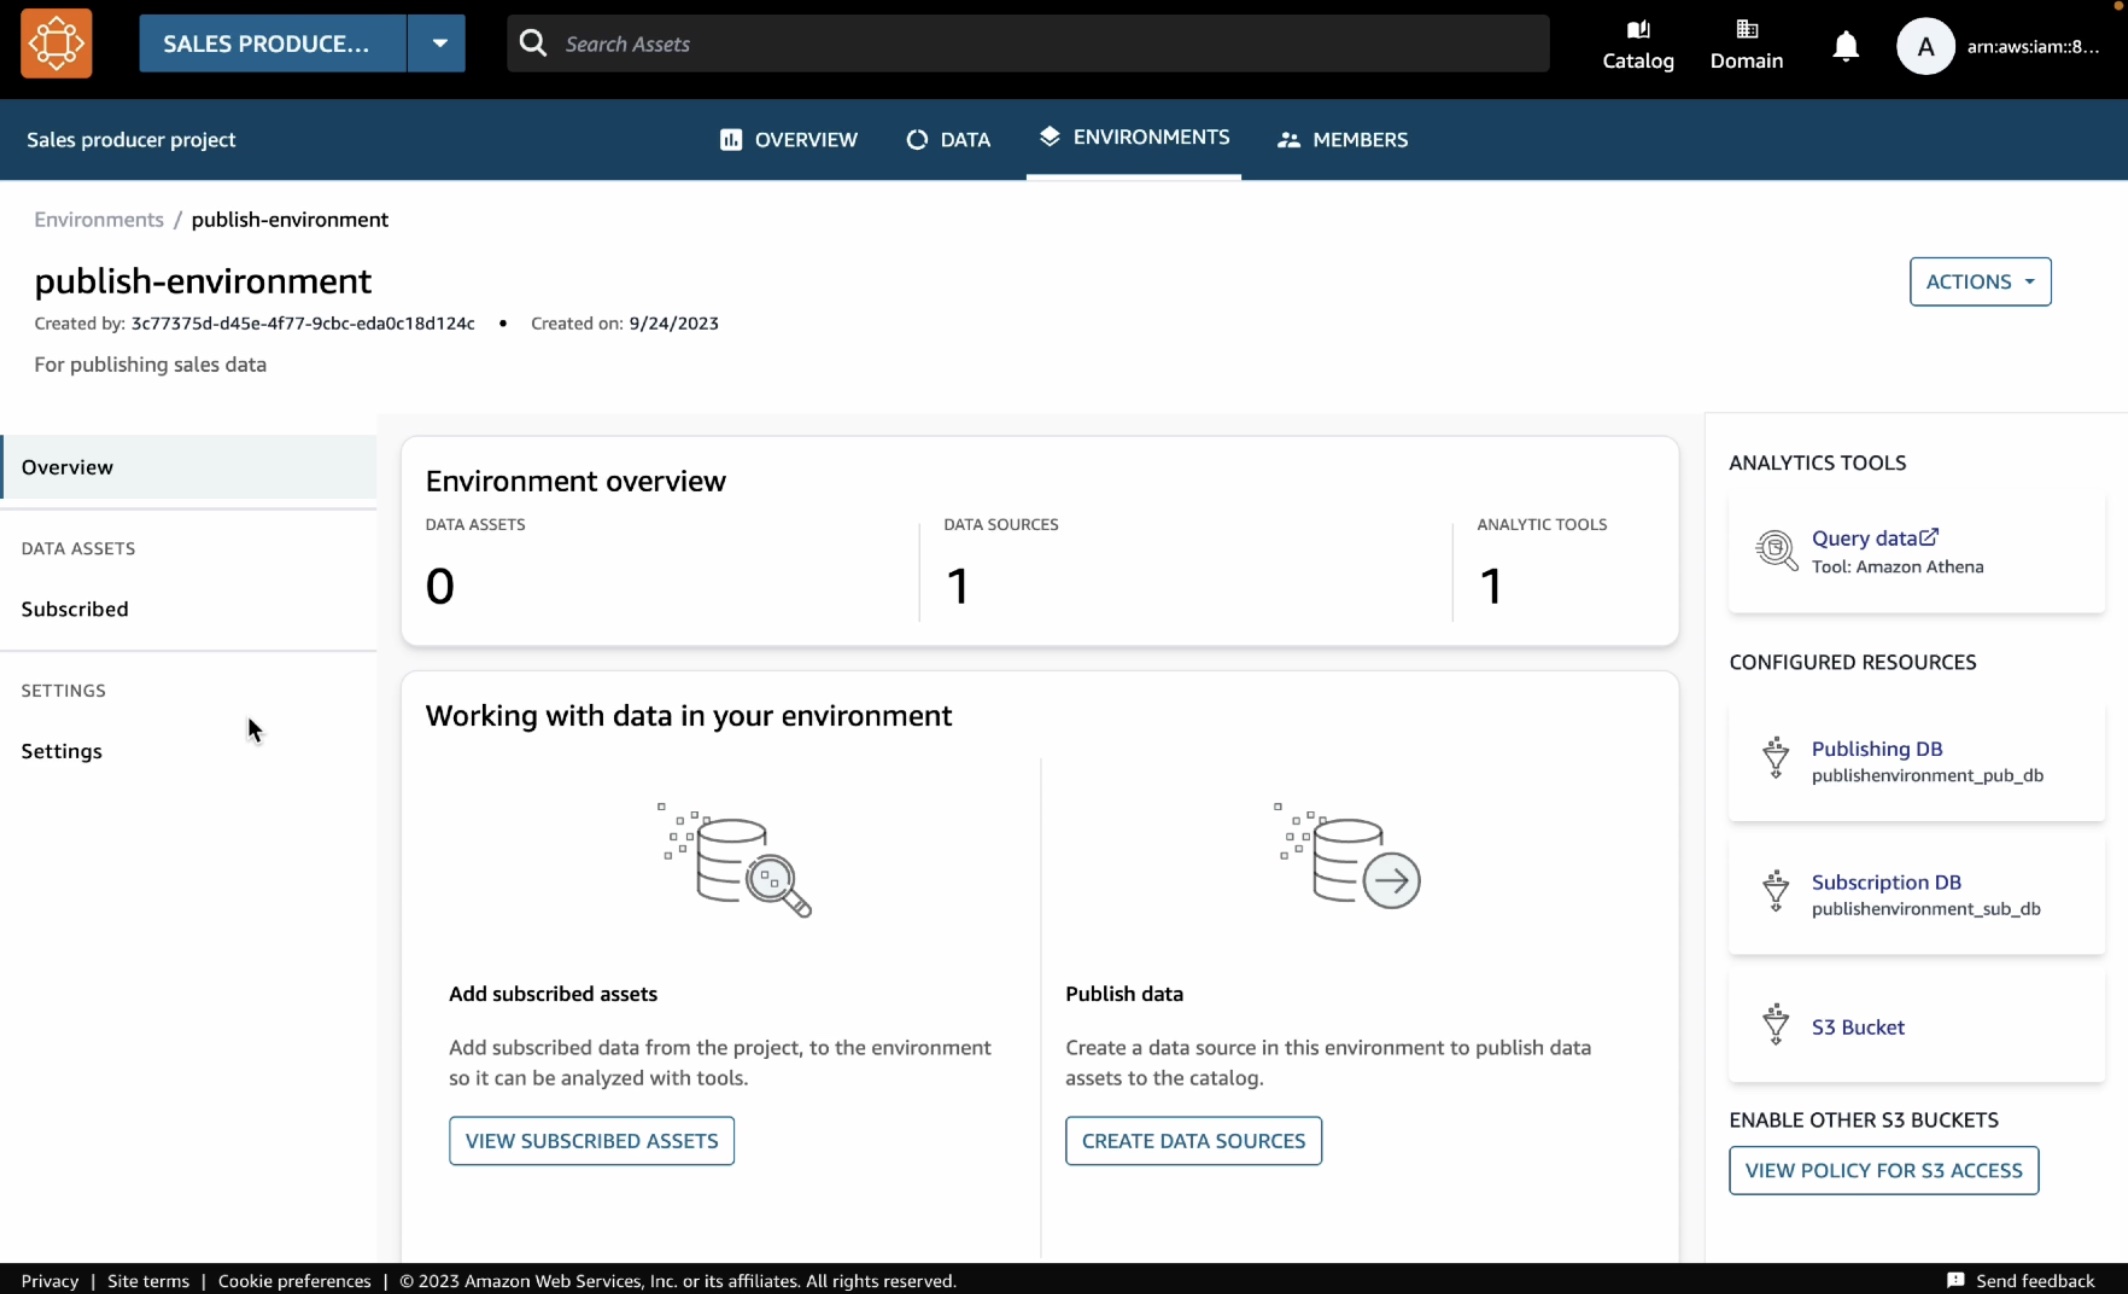Click the Amazon DataZone logo icon
Image resolution: width=2128 pixels, height=1294 pixels.
[56, 43]
